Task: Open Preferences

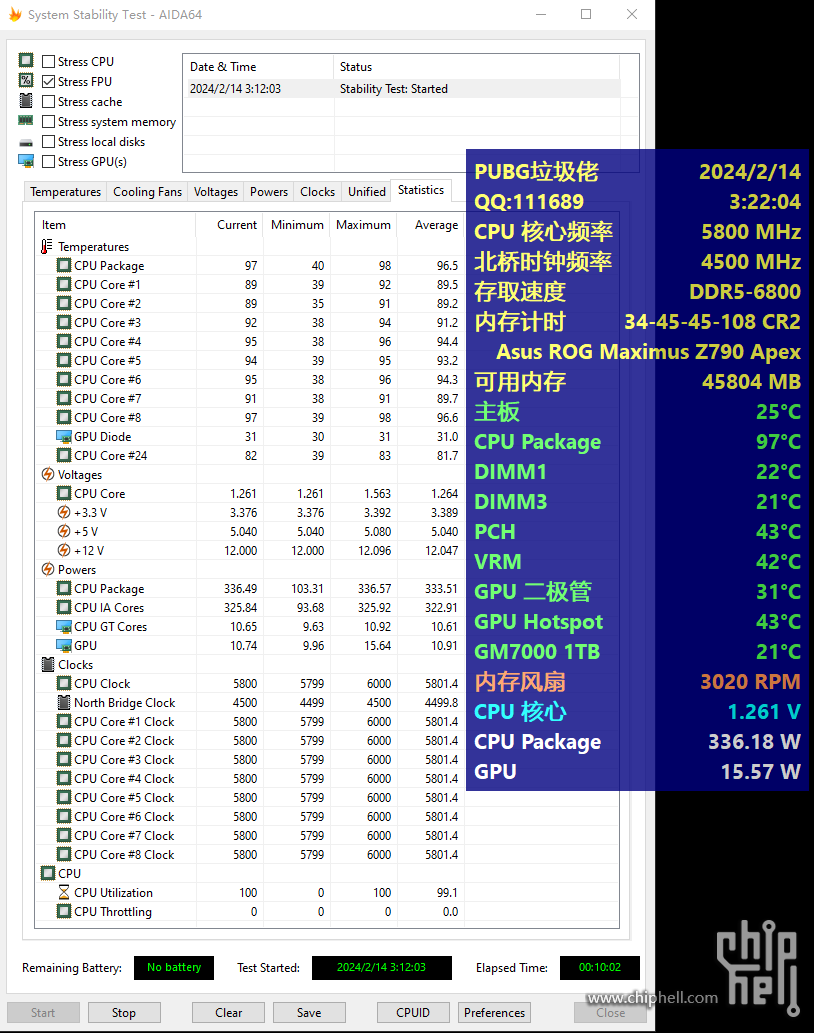Action: (494, 1013)
